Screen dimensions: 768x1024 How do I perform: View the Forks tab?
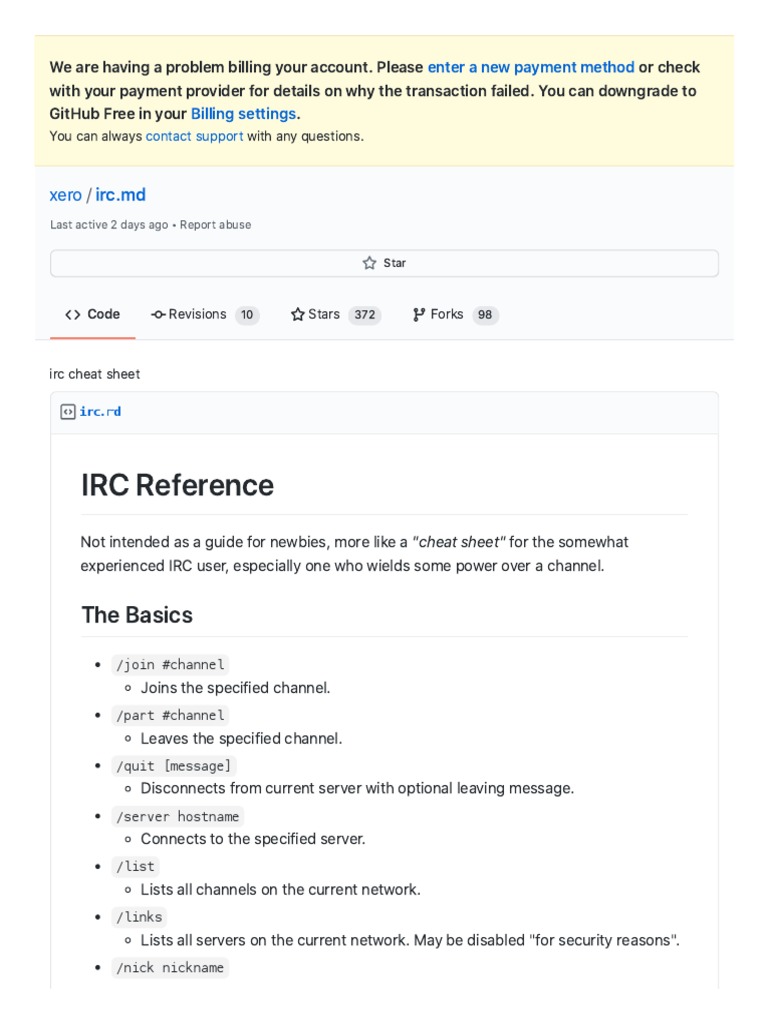click(447, 315)
